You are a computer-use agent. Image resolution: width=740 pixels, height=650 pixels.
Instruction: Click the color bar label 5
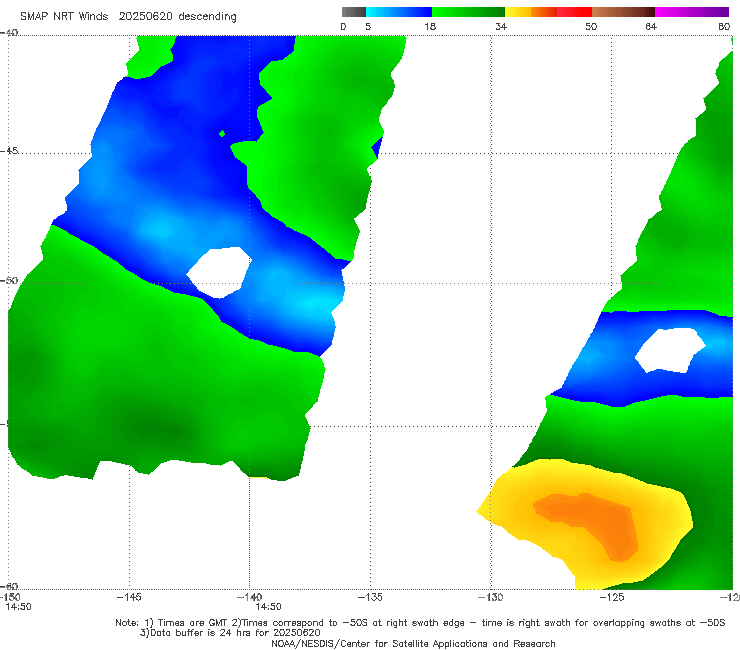[x=368, y=26]
